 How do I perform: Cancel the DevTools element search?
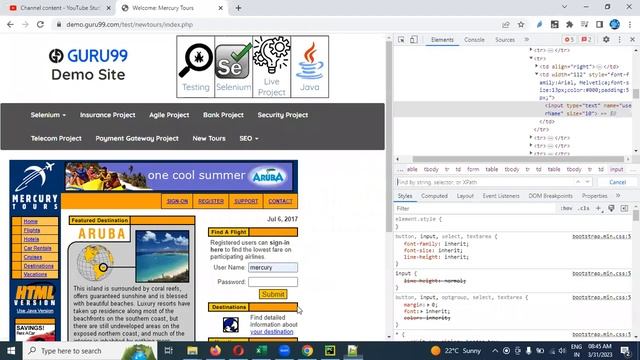617,182
